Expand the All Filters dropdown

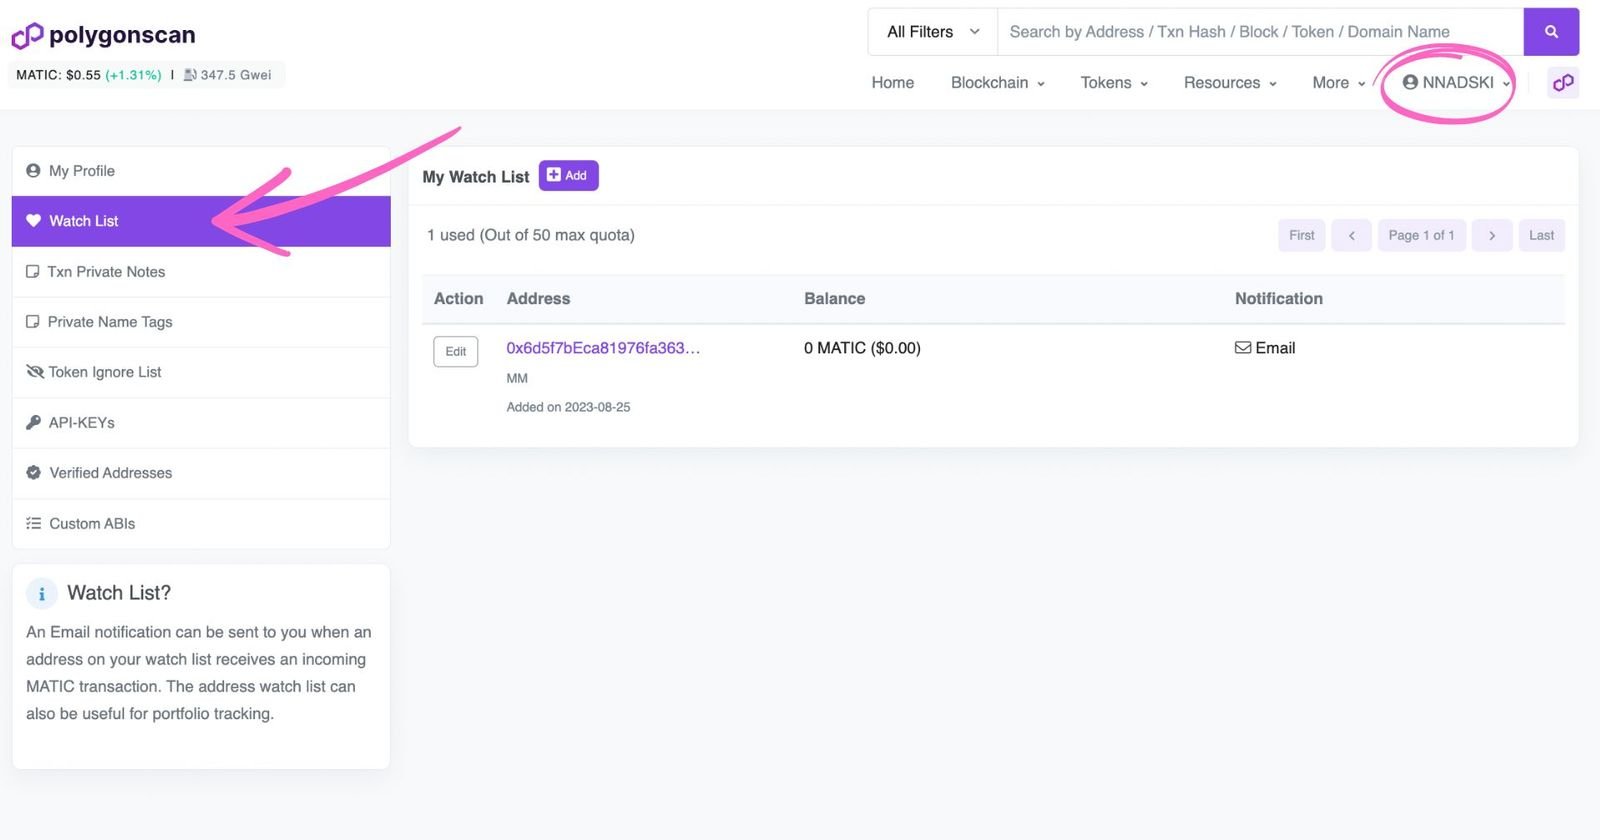pos(933,32)
